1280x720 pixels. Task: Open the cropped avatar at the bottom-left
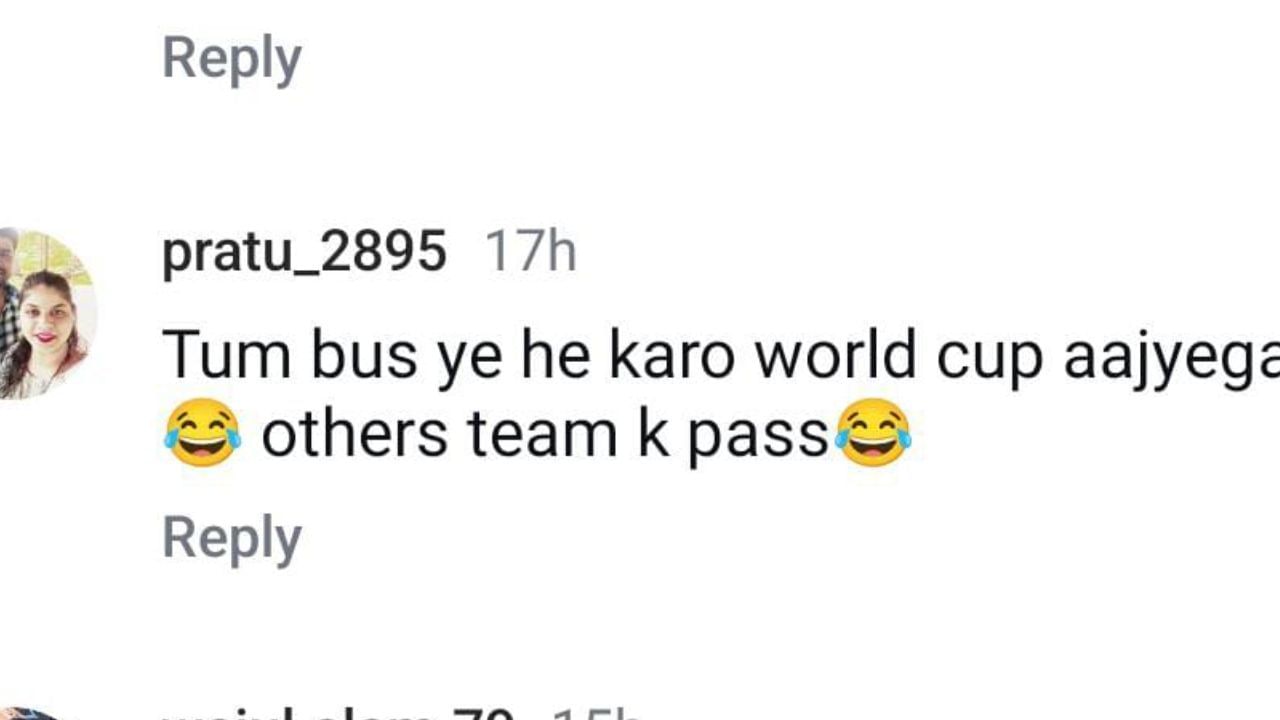pos(30,714)
